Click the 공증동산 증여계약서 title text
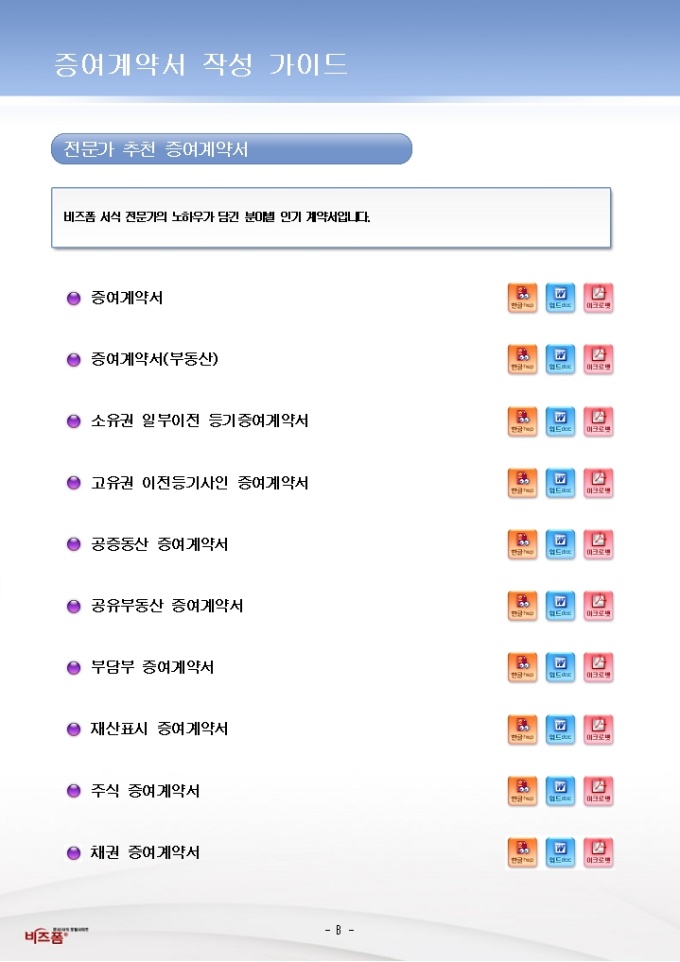Image resolution: width=680 pixels, height=962 pixels. [x=160, y=545]
